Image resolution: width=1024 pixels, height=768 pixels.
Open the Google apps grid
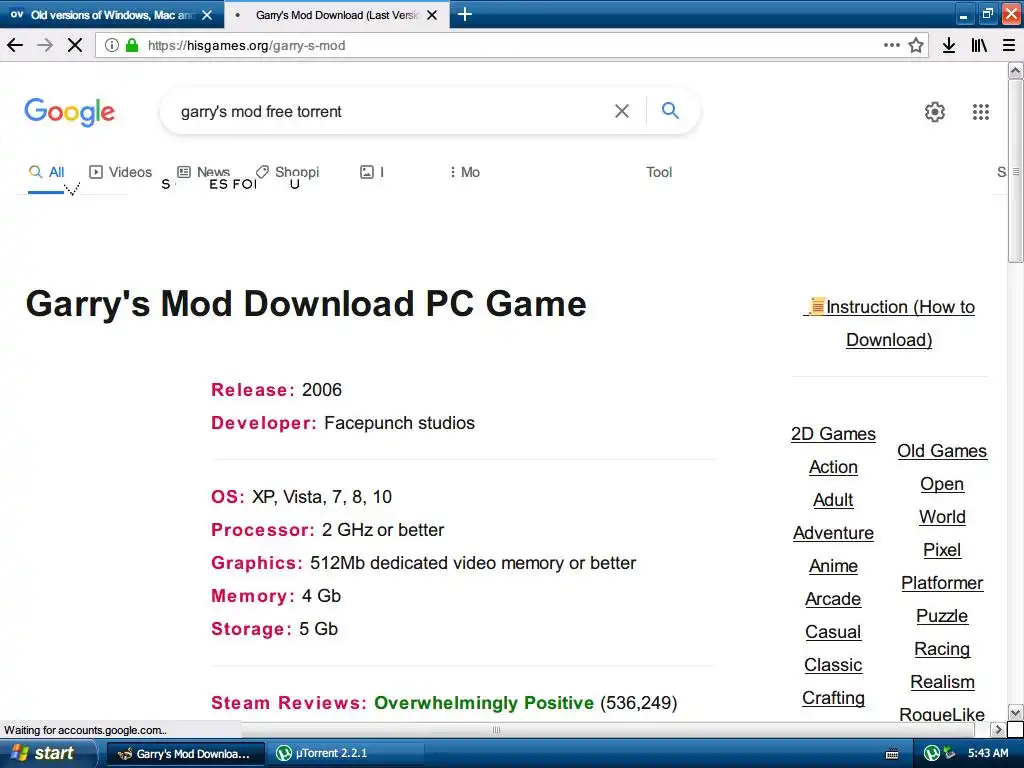[x=980, y=112]
